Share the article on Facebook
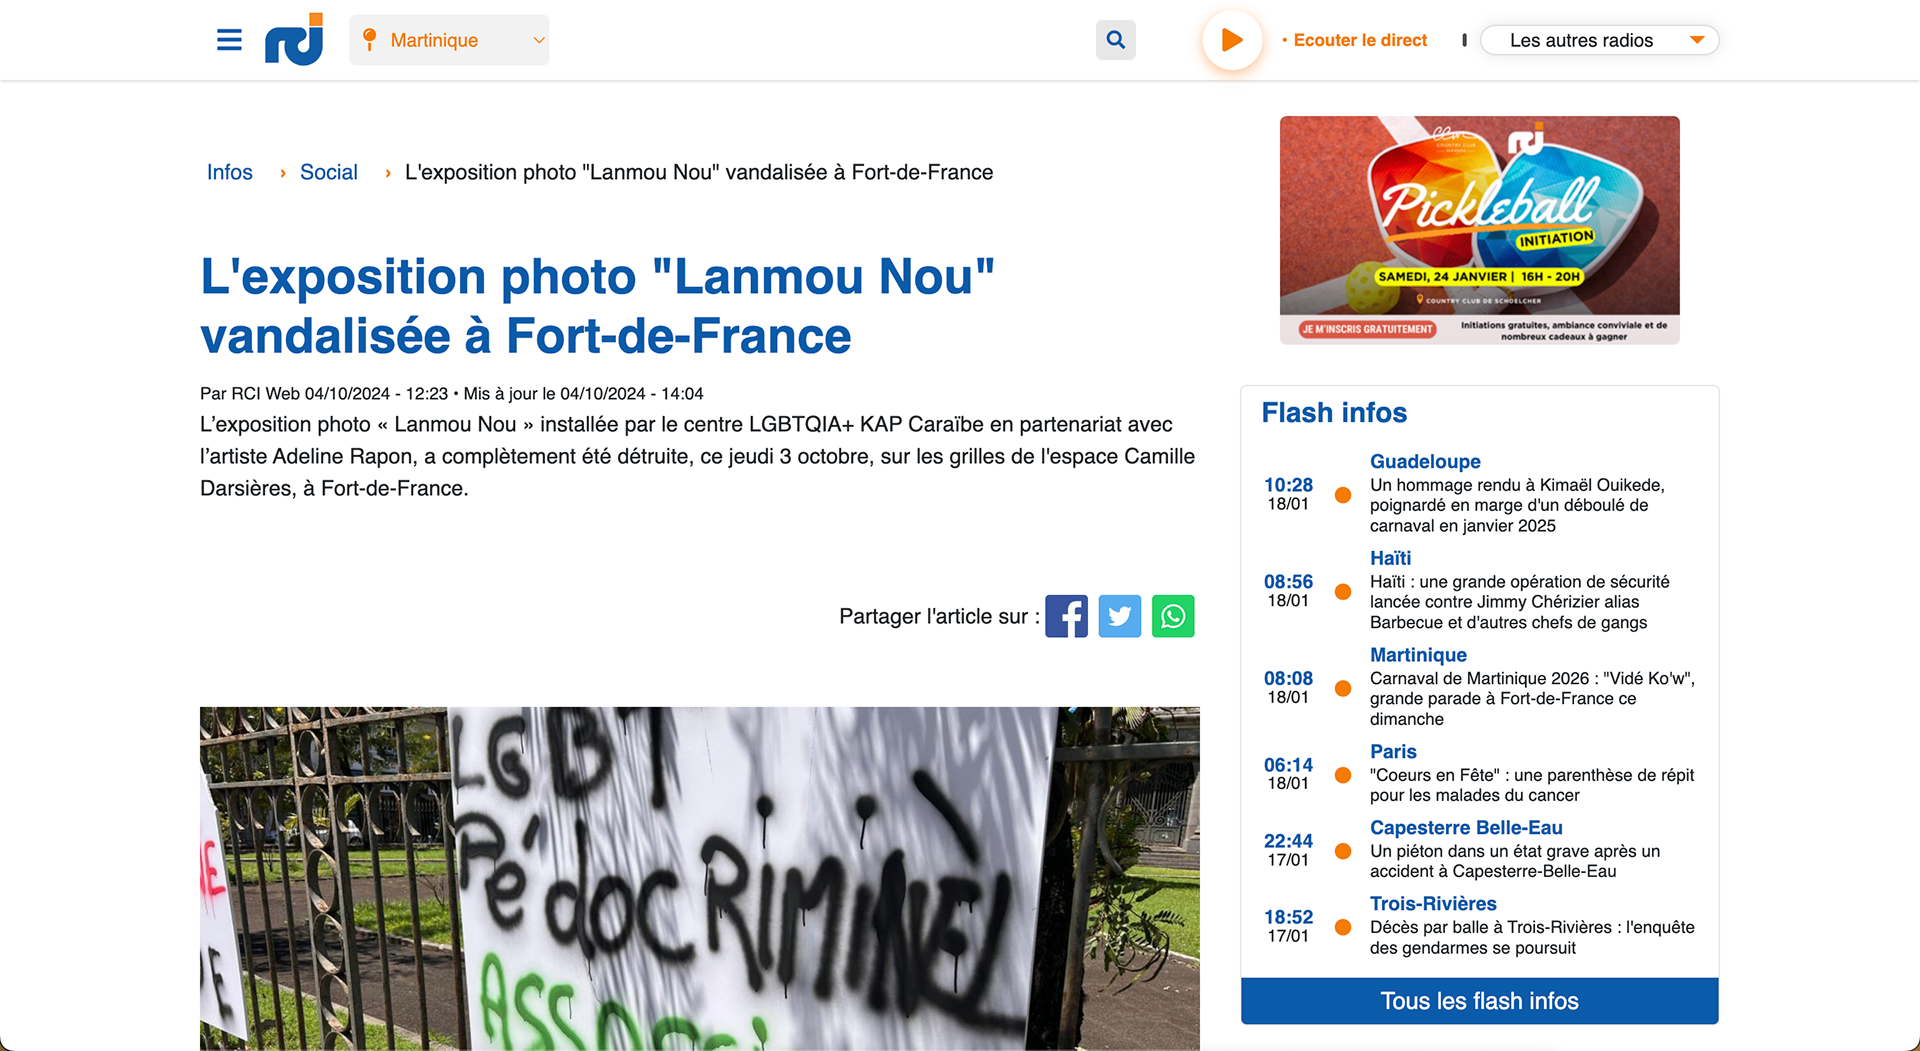The width and height of the screenshot is (1920, 1051). pyautogui.click(x=1066, y=616)
